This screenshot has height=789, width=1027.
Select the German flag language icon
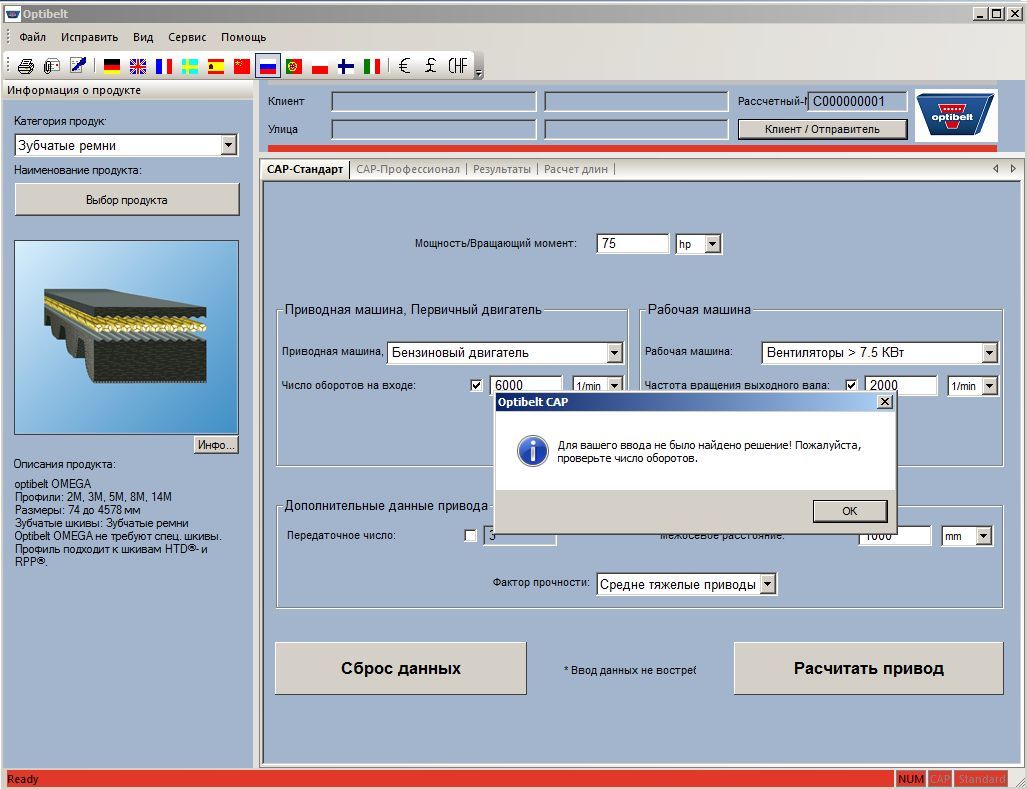112,66
